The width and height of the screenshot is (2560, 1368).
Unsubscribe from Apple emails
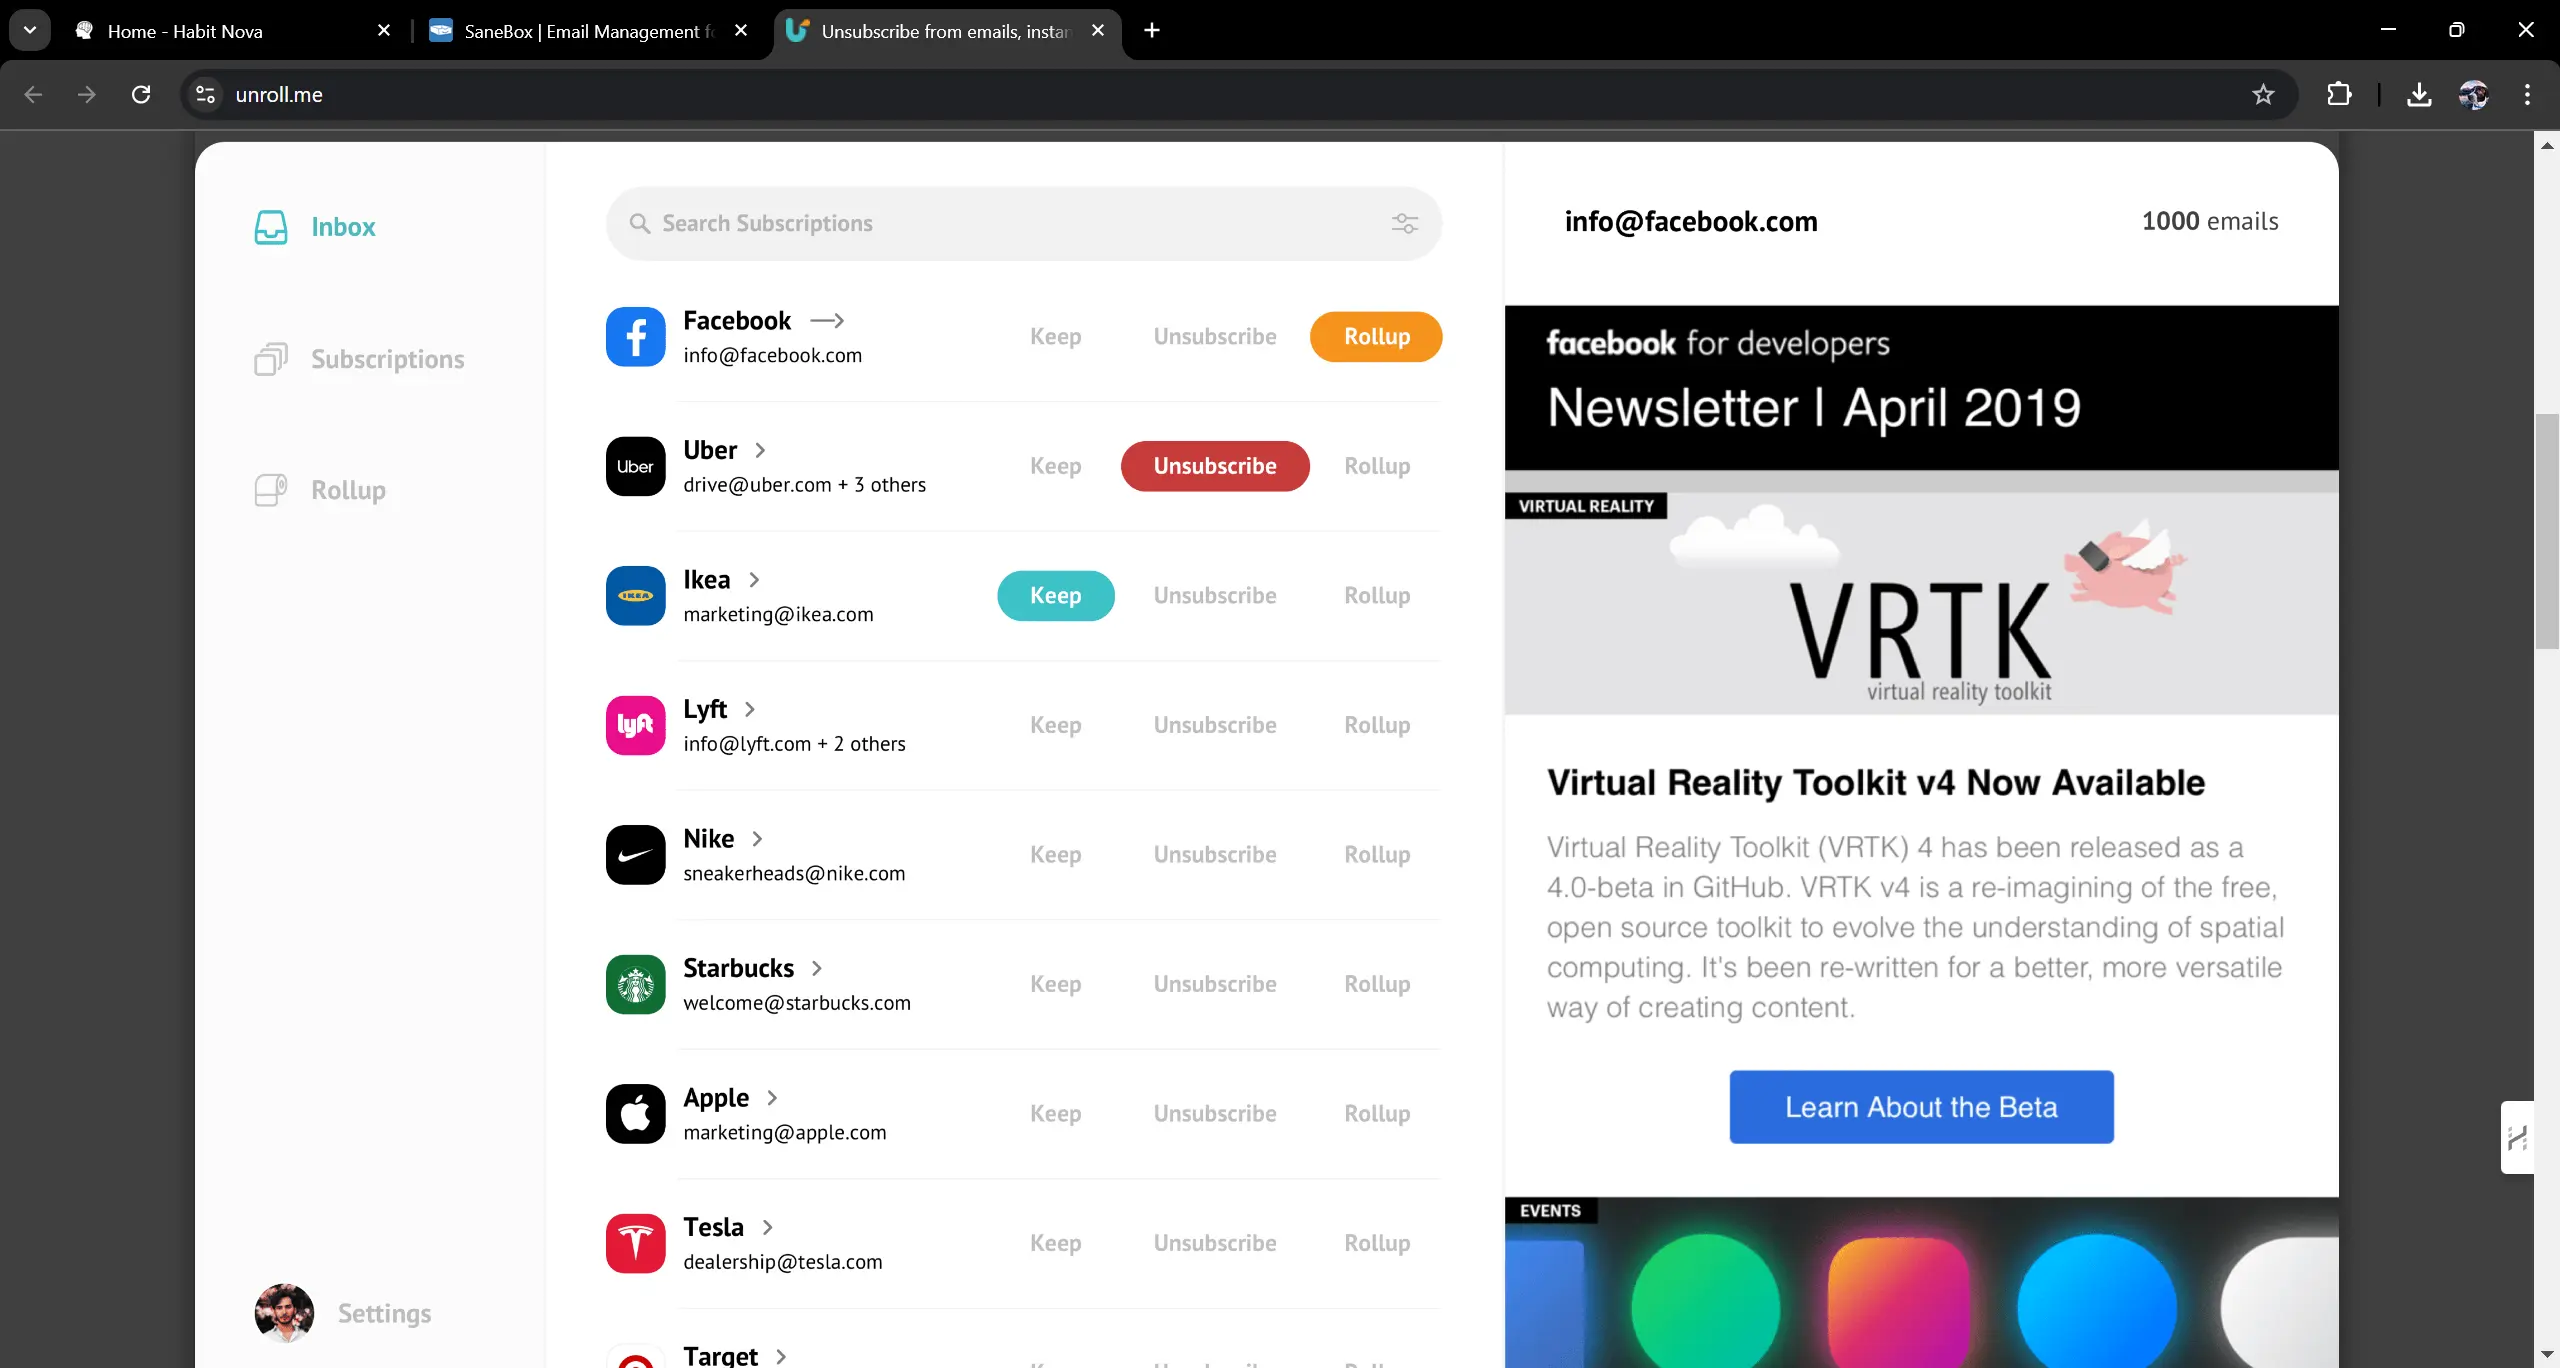pos(1215,1114)
